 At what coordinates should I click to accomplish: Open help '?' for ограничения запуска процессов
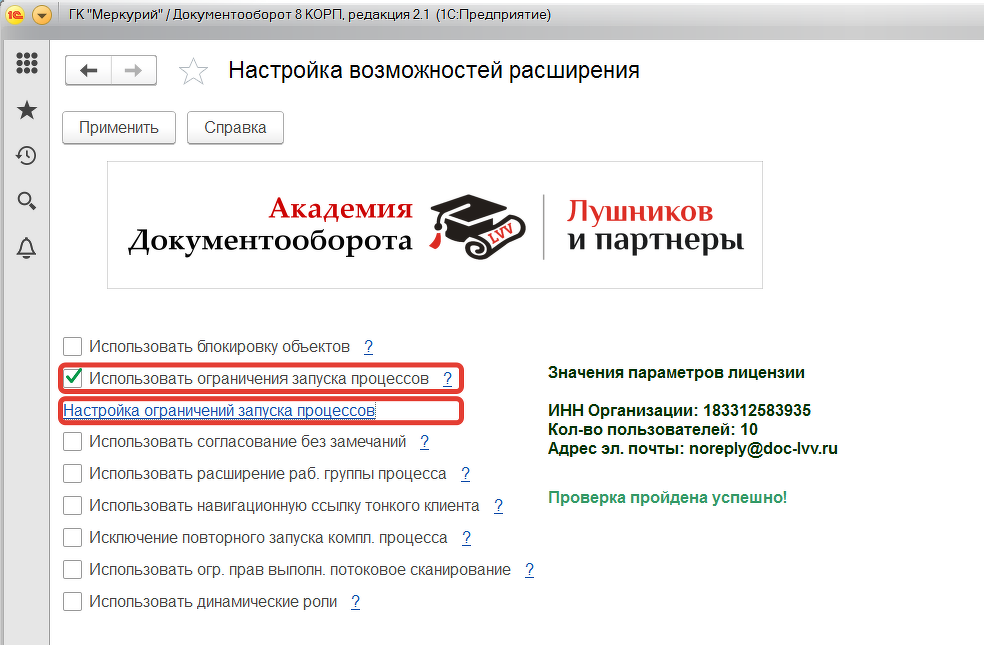(x=447, y=378)
